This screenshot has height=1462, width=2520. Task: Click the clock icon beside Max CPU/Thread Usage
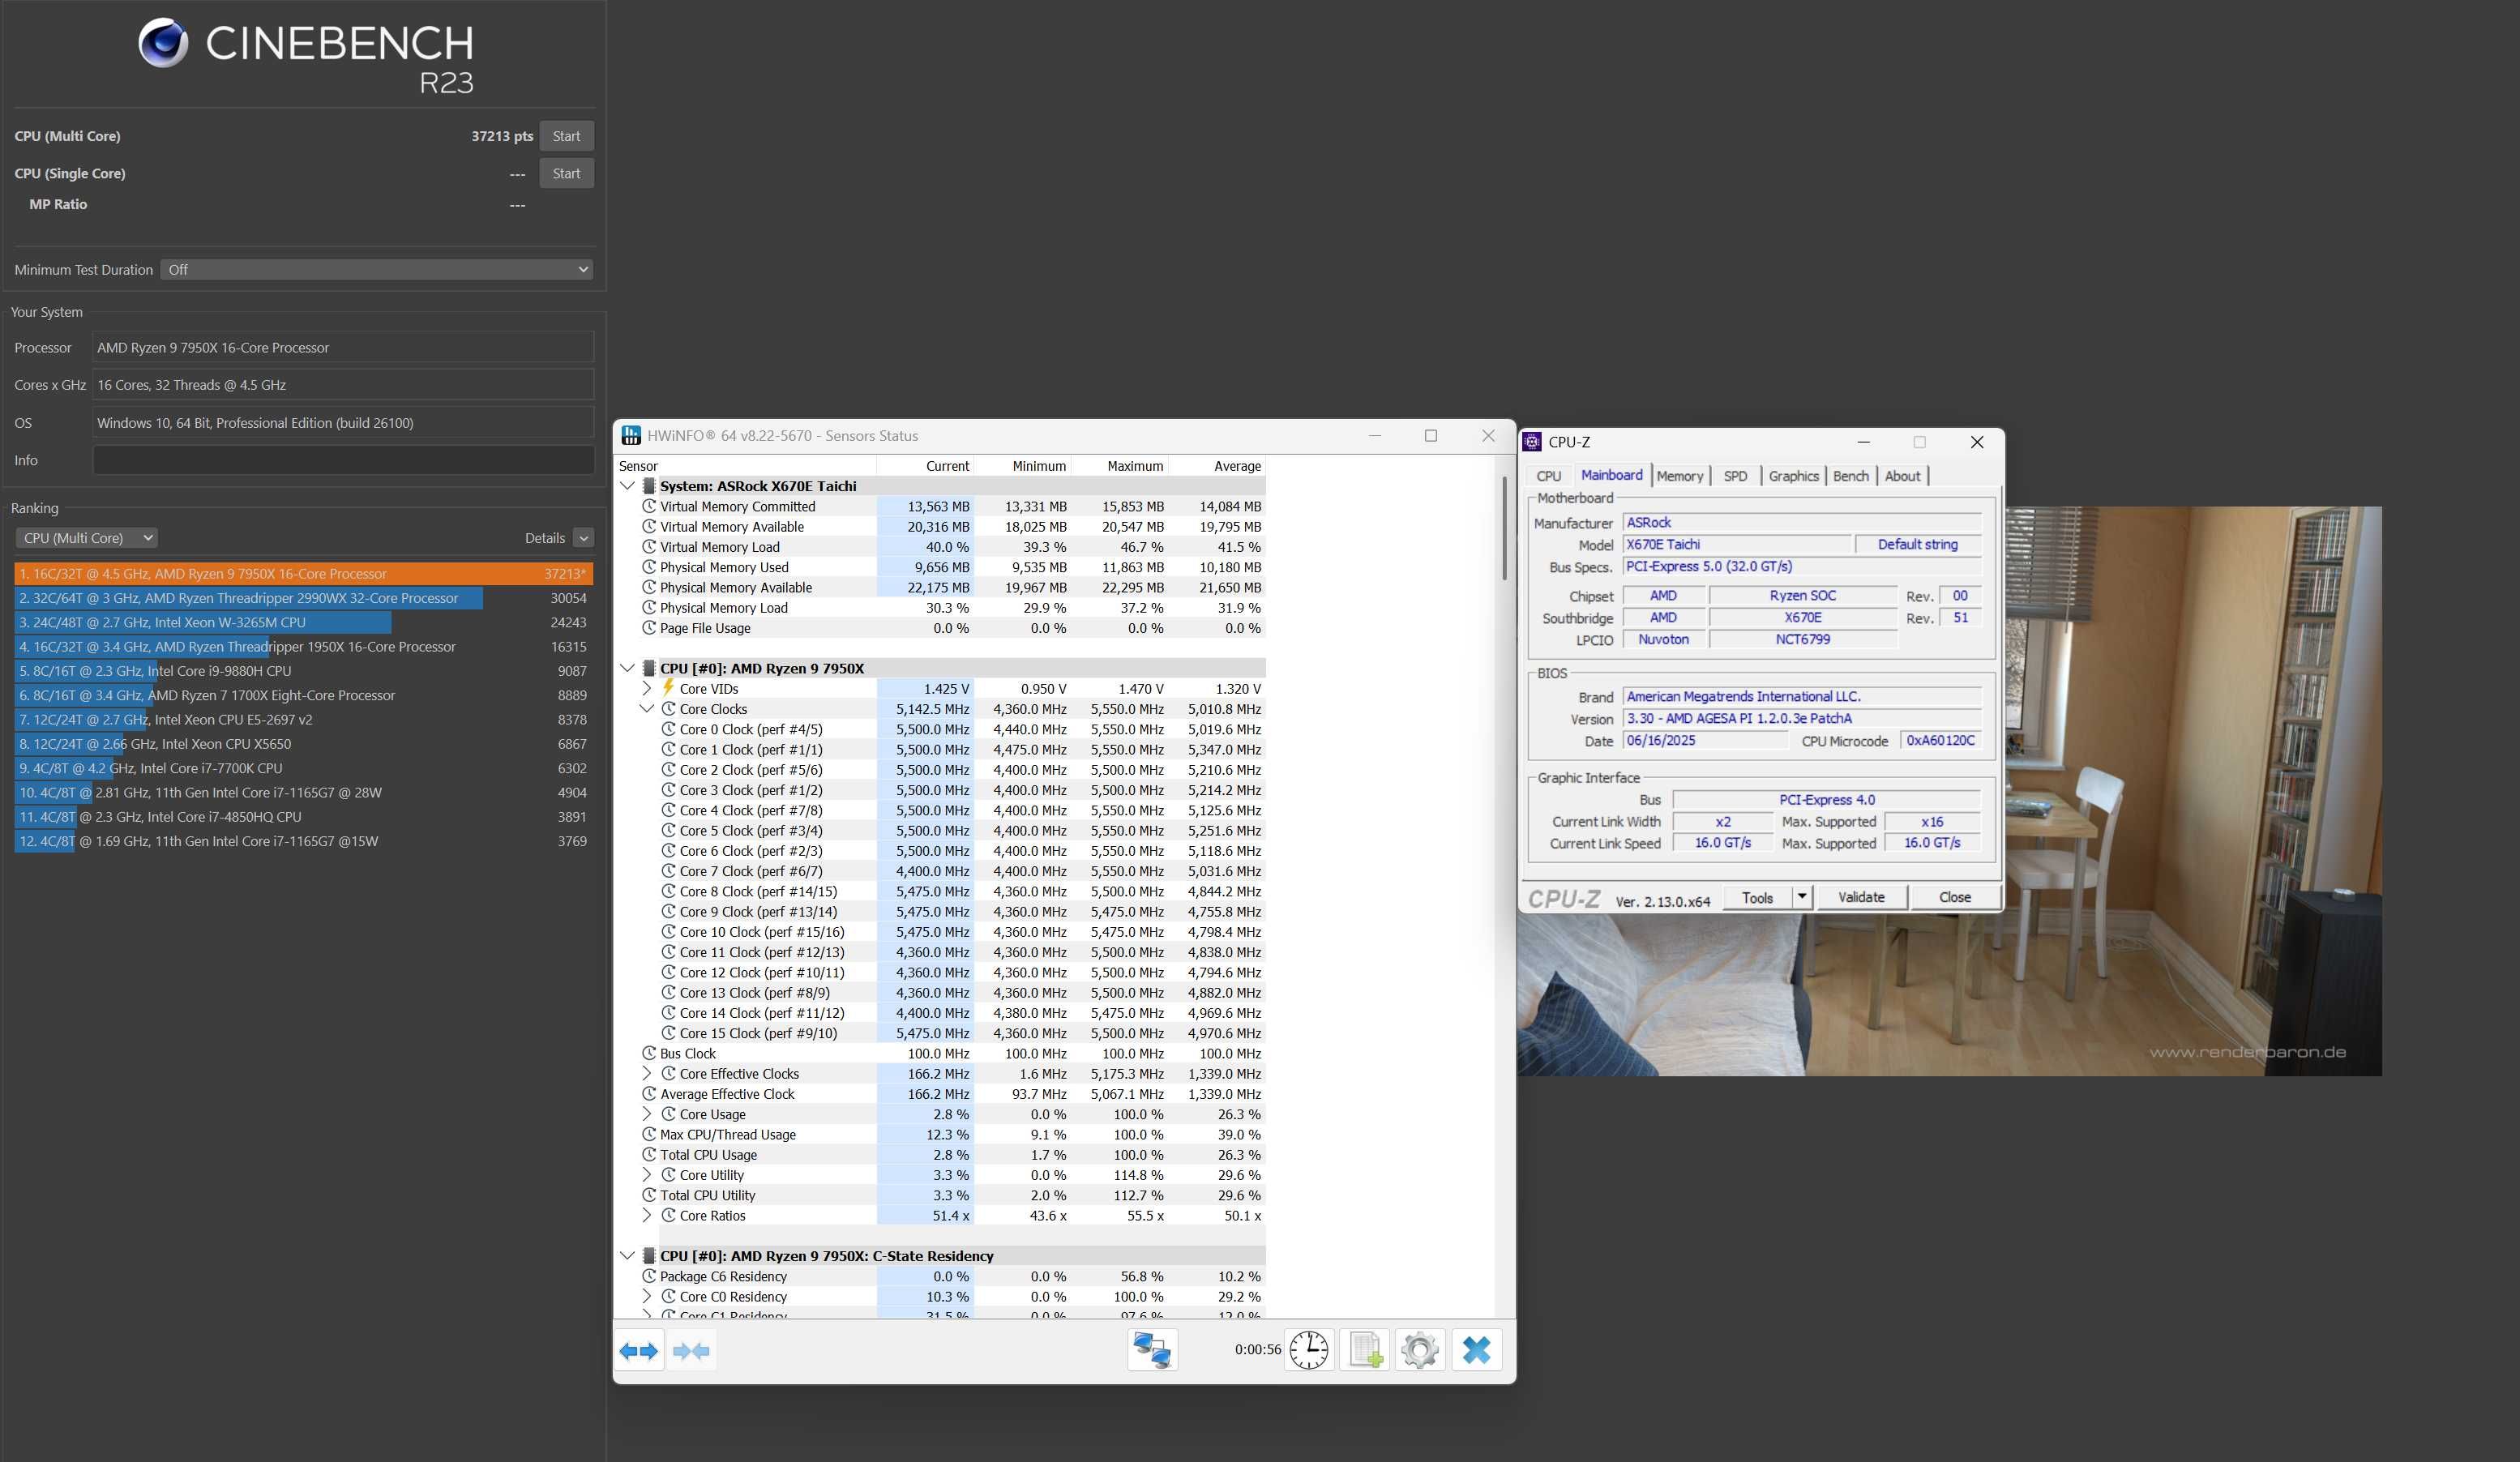(649, 1134)
